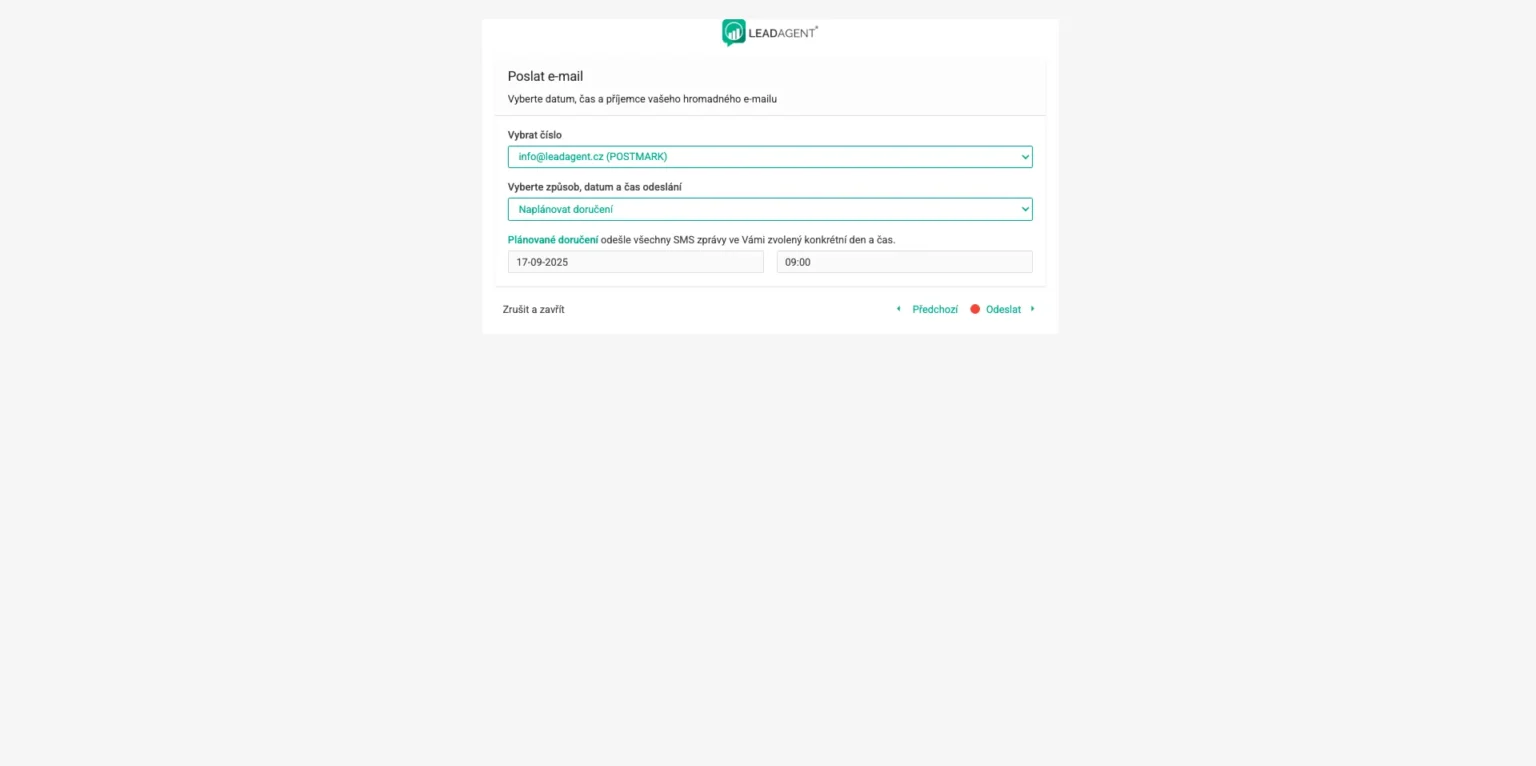1536x766 pixels.
Task: Expand the chevron on Naplánovat doručení field
Action: [x=1025, y=209]
